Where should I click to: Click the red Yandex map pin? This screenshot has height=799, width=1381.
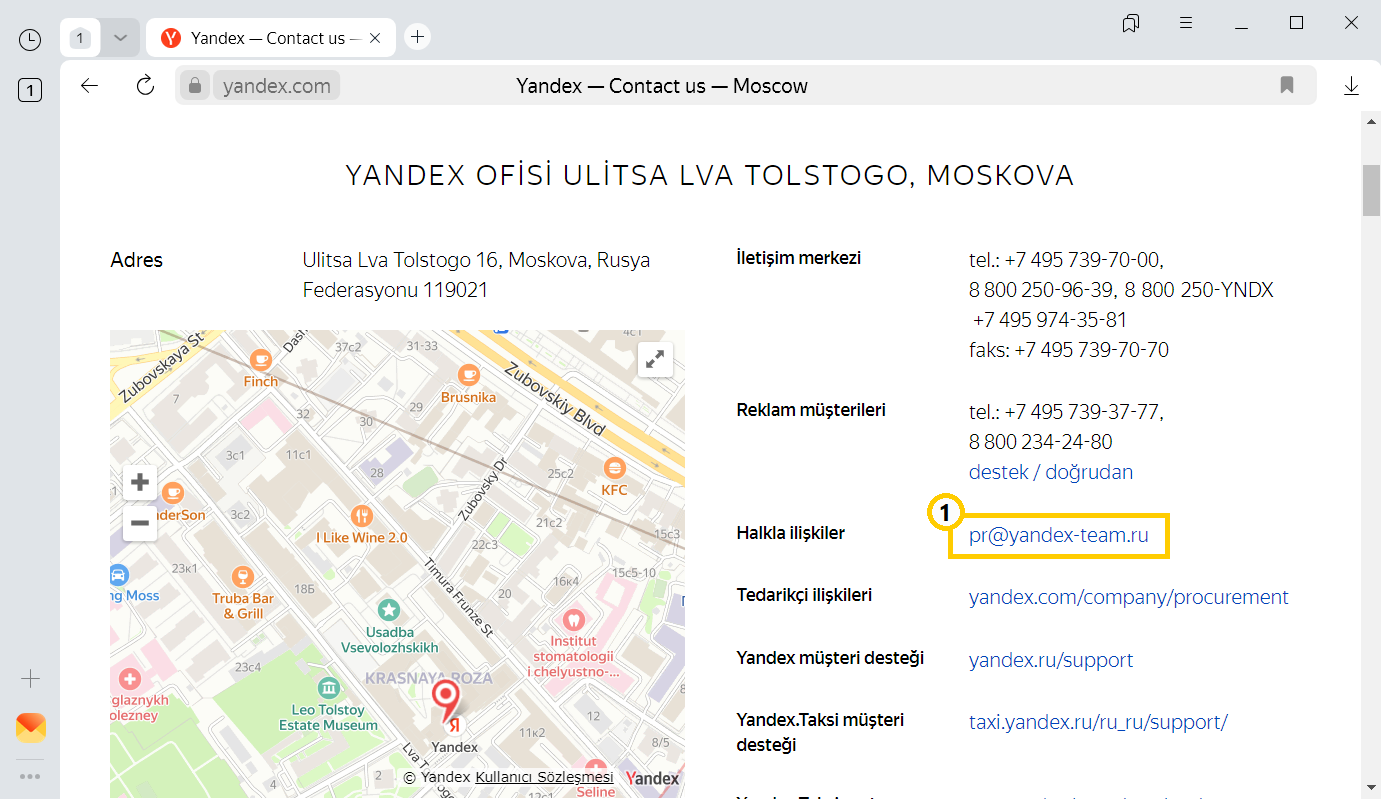(x=446, y=700)
